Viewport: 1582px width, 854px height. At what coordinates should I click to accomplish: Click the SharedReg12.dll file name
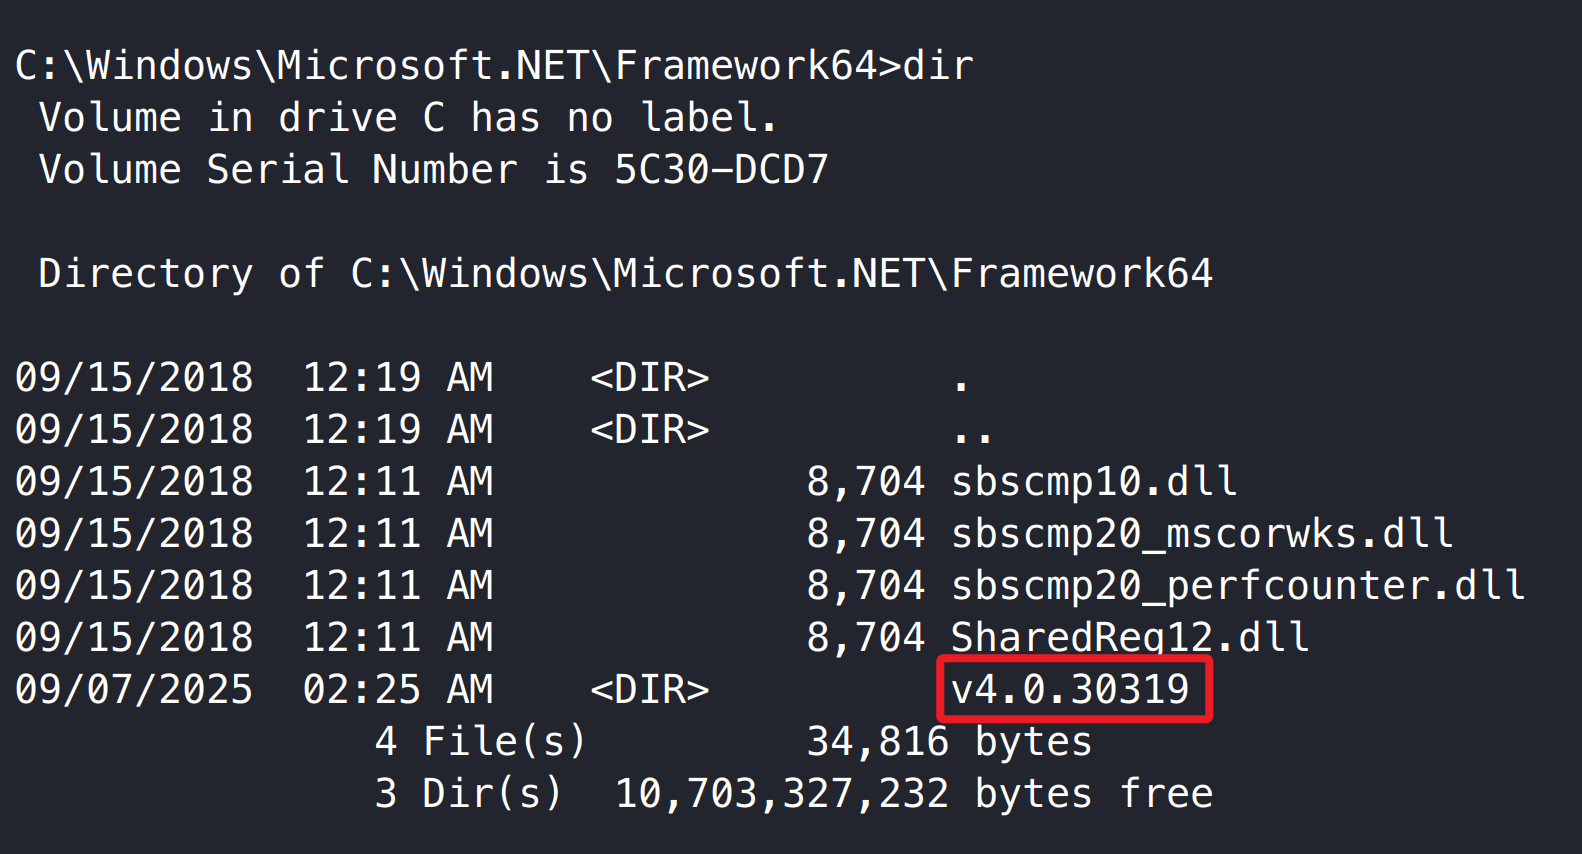point(1129,637)
